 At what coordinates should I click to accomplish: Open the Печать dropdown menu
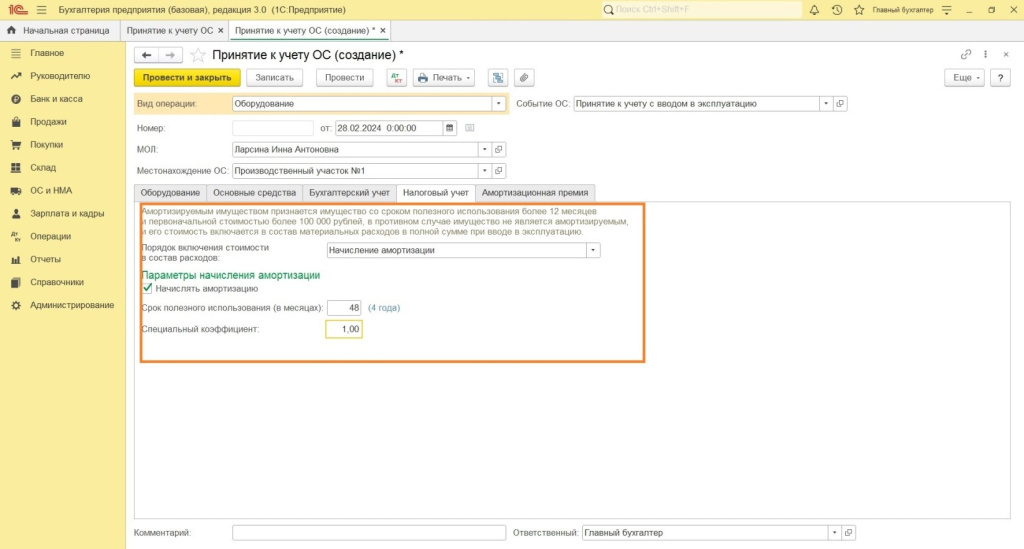tap(444, 78)
